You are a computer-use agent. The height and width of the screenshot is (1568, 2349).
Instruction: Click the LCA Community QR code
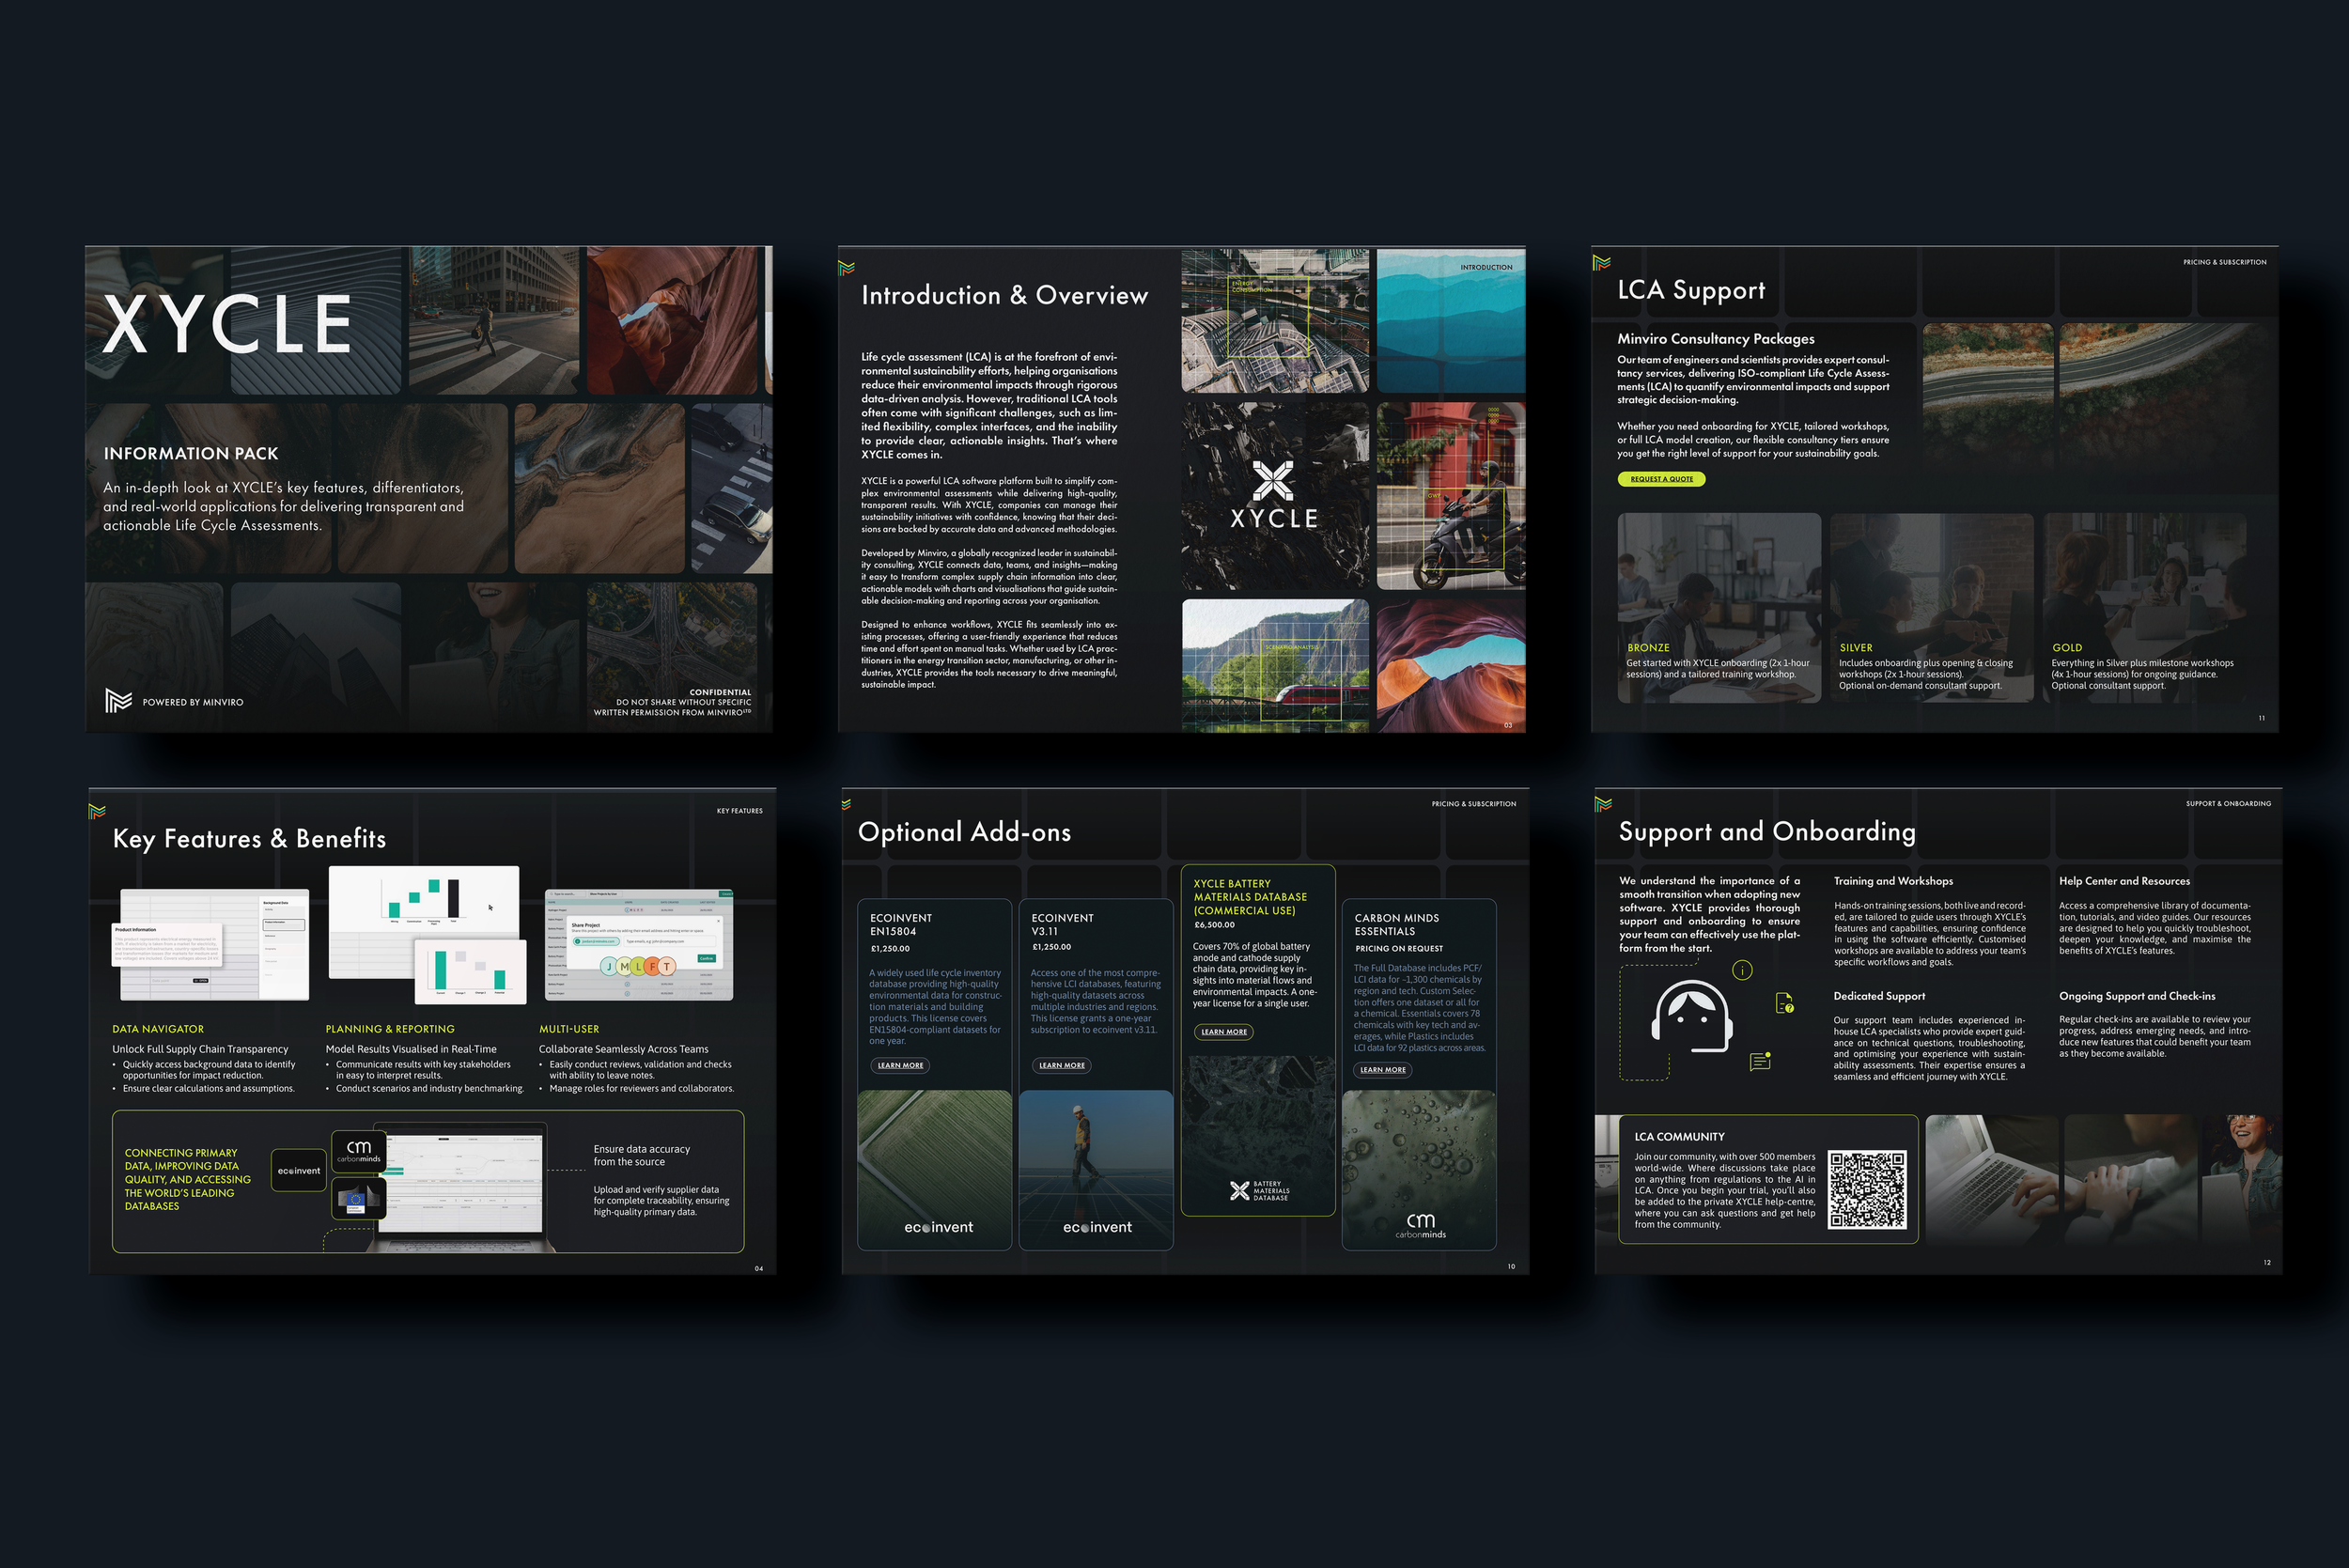(x=1866, y=1189)
